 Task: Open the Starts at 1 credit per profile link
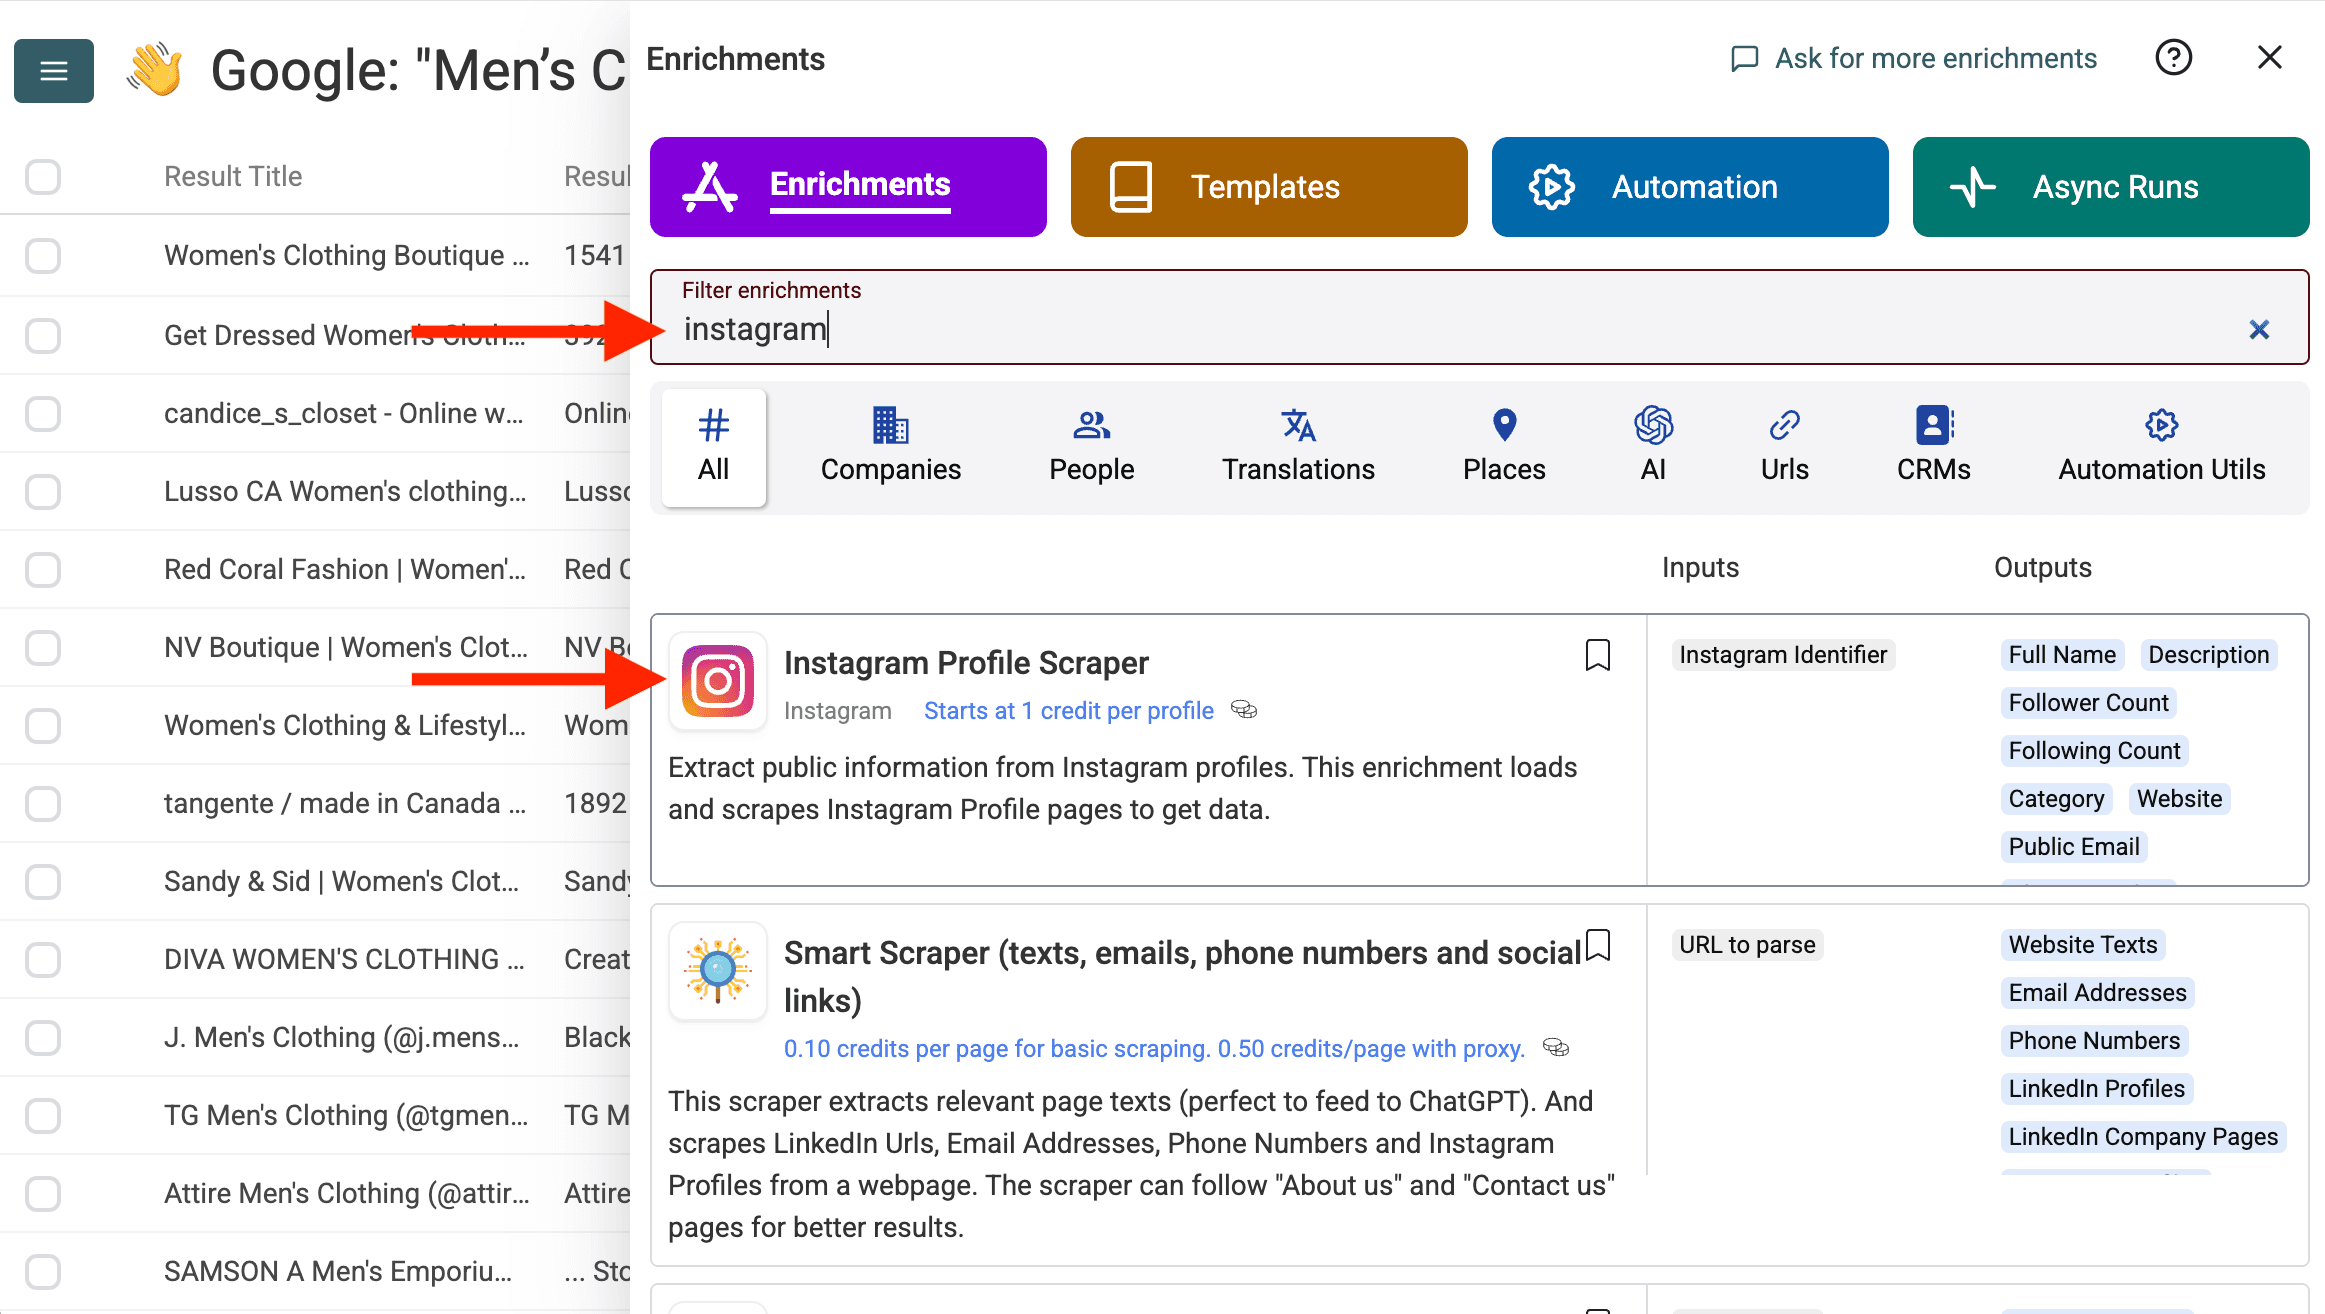tap(1067, 710)
